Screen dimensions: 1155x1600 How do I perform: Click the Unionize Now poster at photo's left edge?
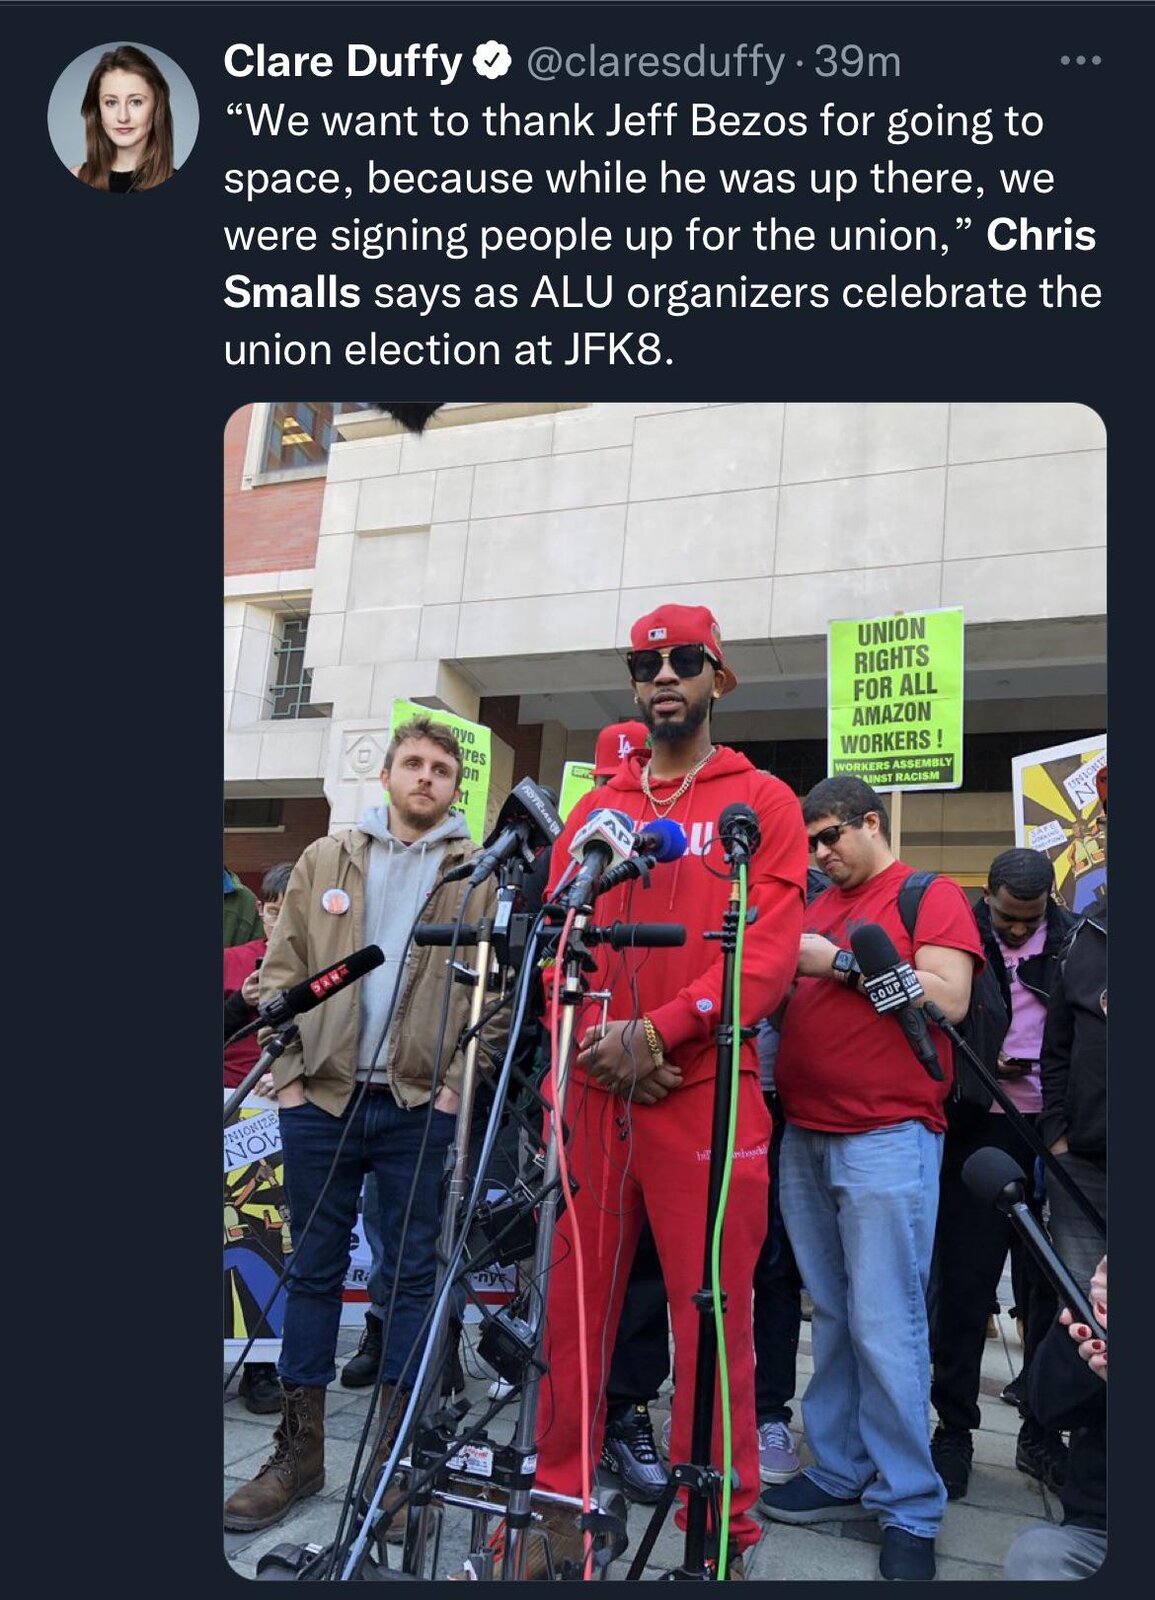[x=256, y=1232]
